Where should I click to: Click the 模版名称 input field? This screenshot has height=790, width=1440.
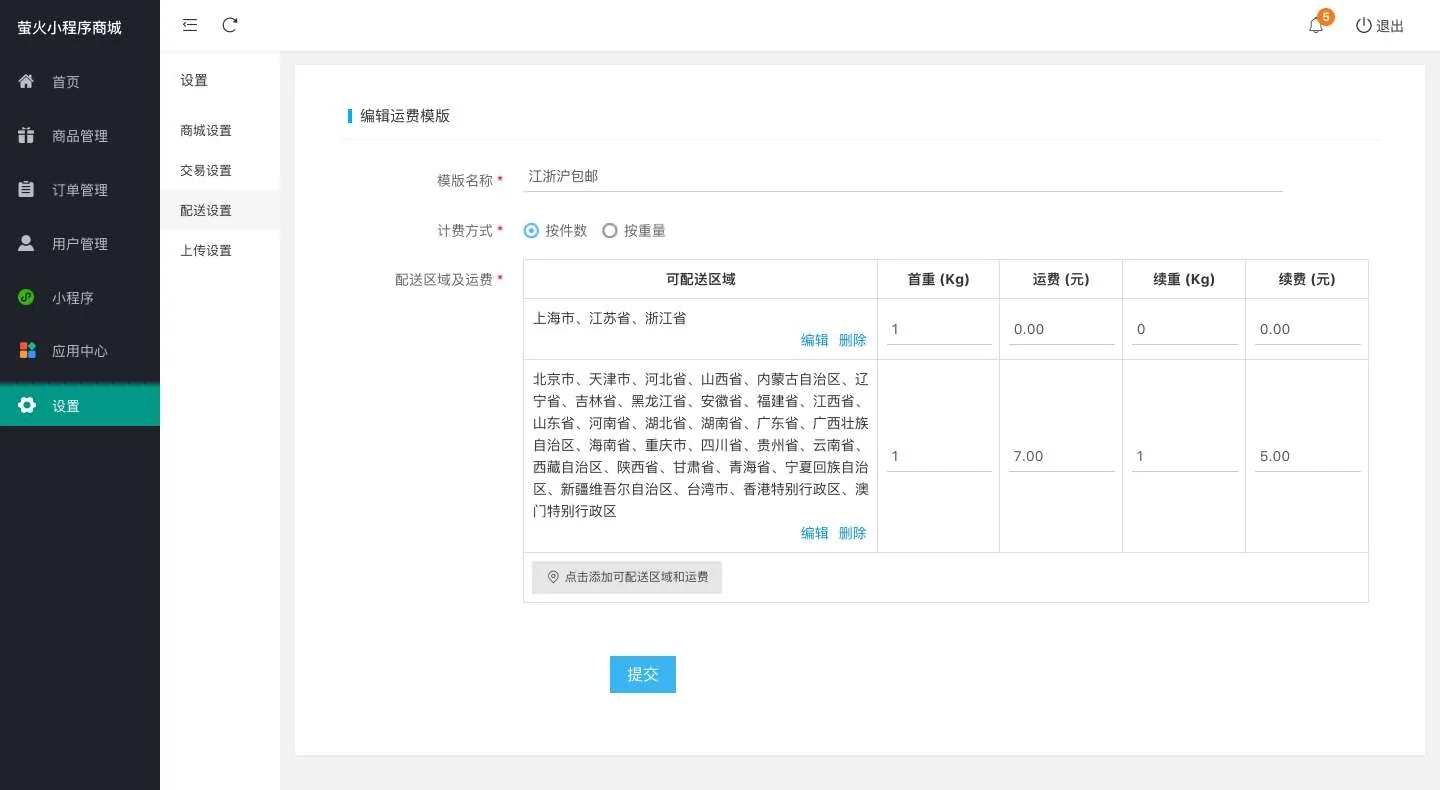902,177
